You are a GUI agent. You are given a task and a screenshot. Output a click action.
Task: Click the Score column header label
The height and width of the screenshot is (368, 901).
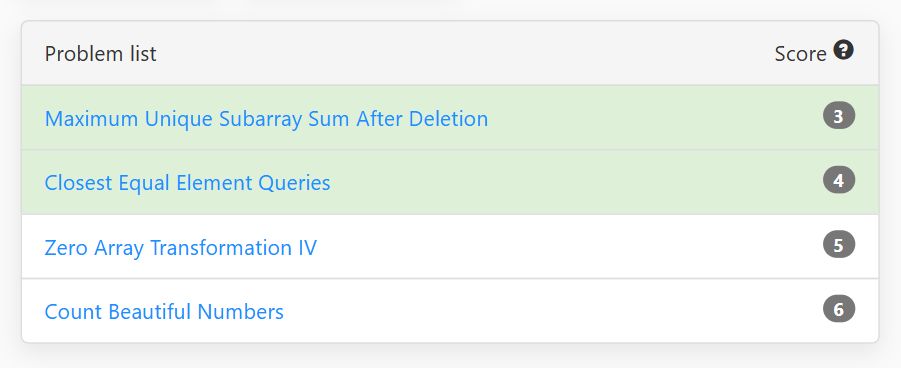point(800,53)
